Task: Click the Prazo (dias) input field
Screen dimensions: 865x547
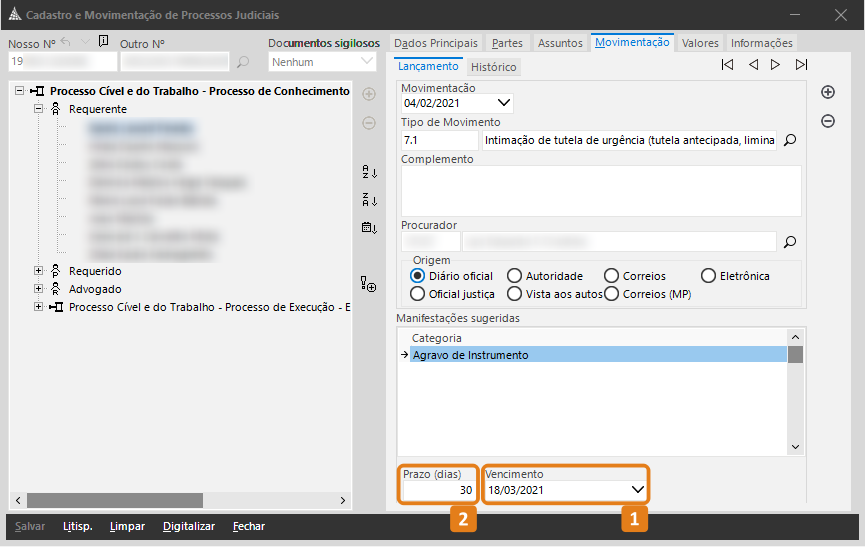Action: pos(438,490)
